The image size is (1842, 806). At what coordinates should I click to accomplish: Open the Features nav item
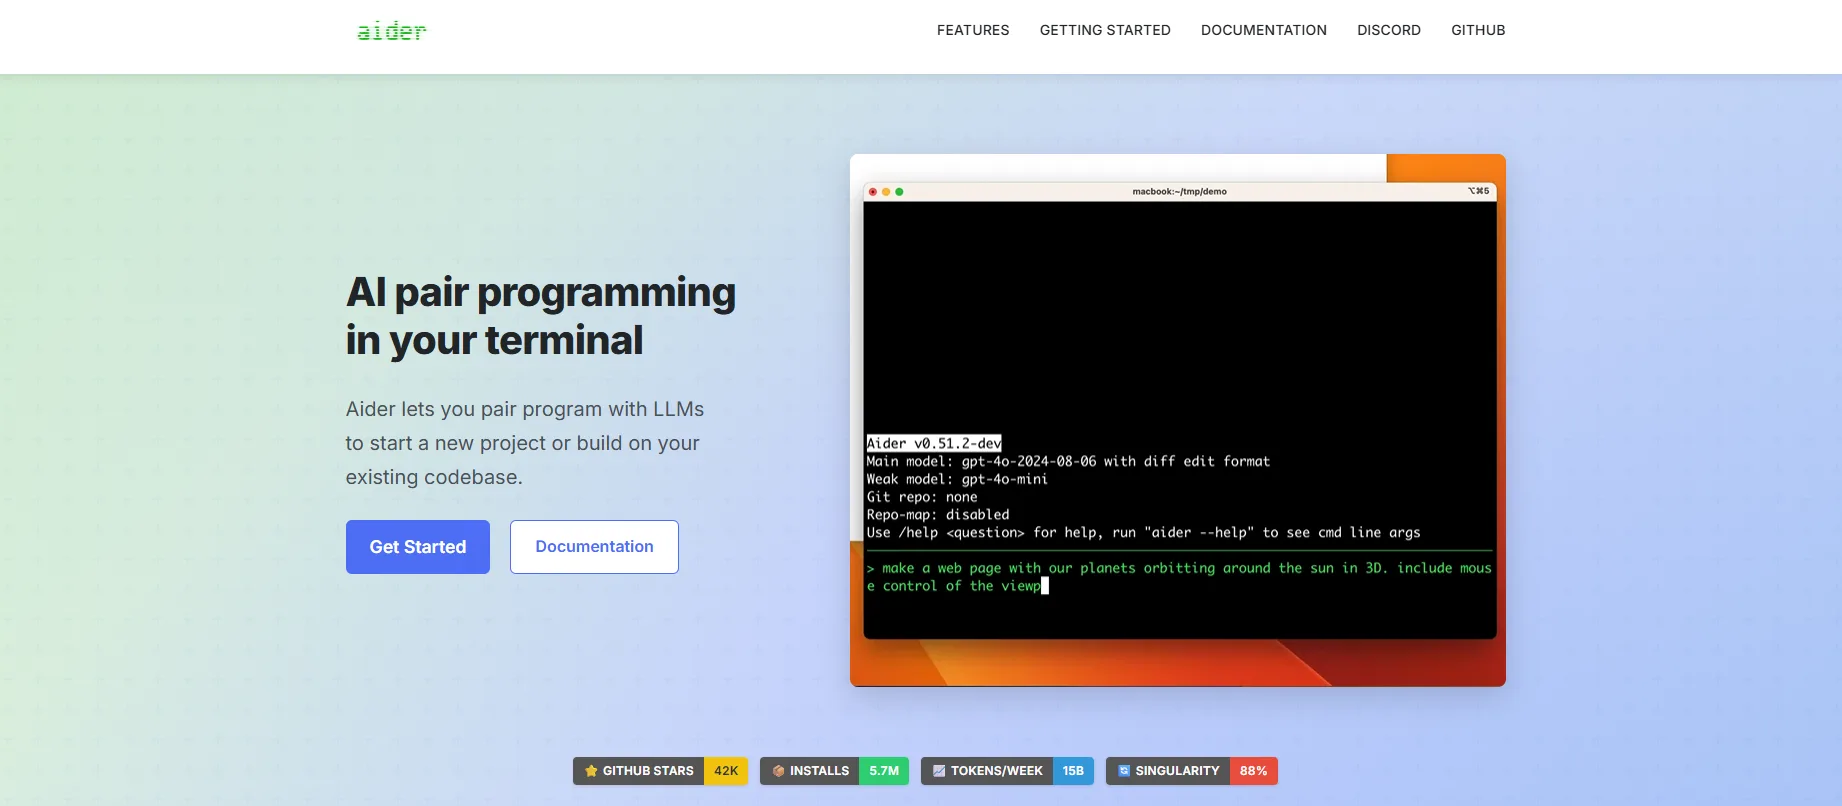pyautogui.click(x=972, y=30)
